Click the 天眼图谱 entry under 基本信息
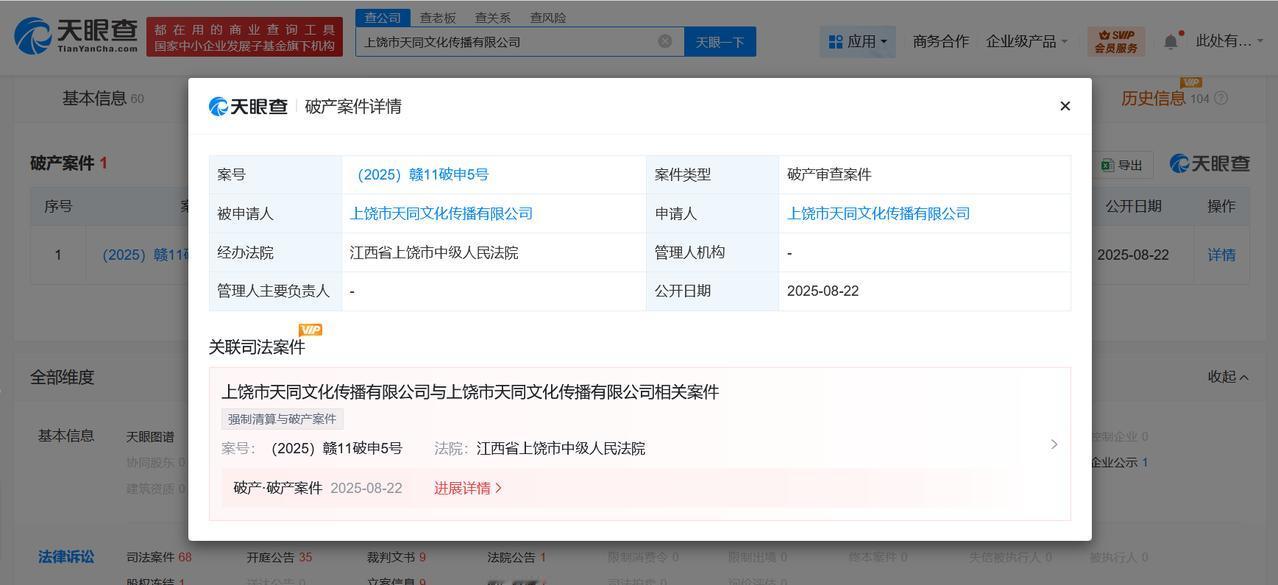Image resolution: width=1278 pixels, height=585 pixels. pyautogui.click(x=150, y=437)
